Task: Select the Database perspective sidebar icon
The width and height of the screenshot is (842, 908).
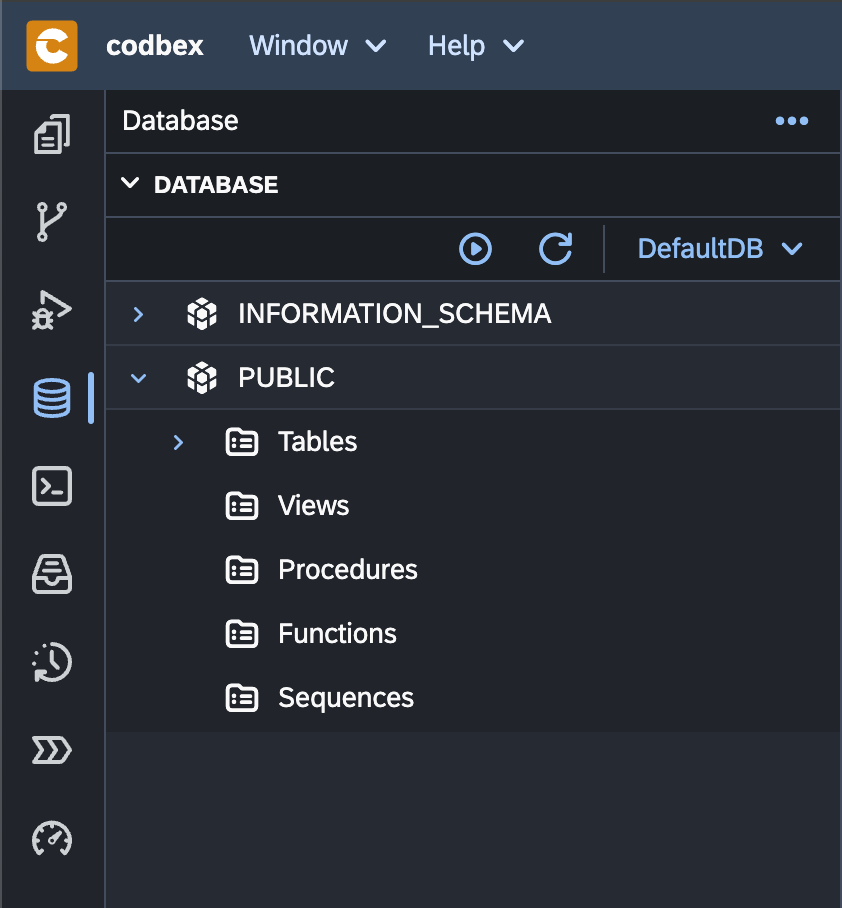Action: [52, 398]
